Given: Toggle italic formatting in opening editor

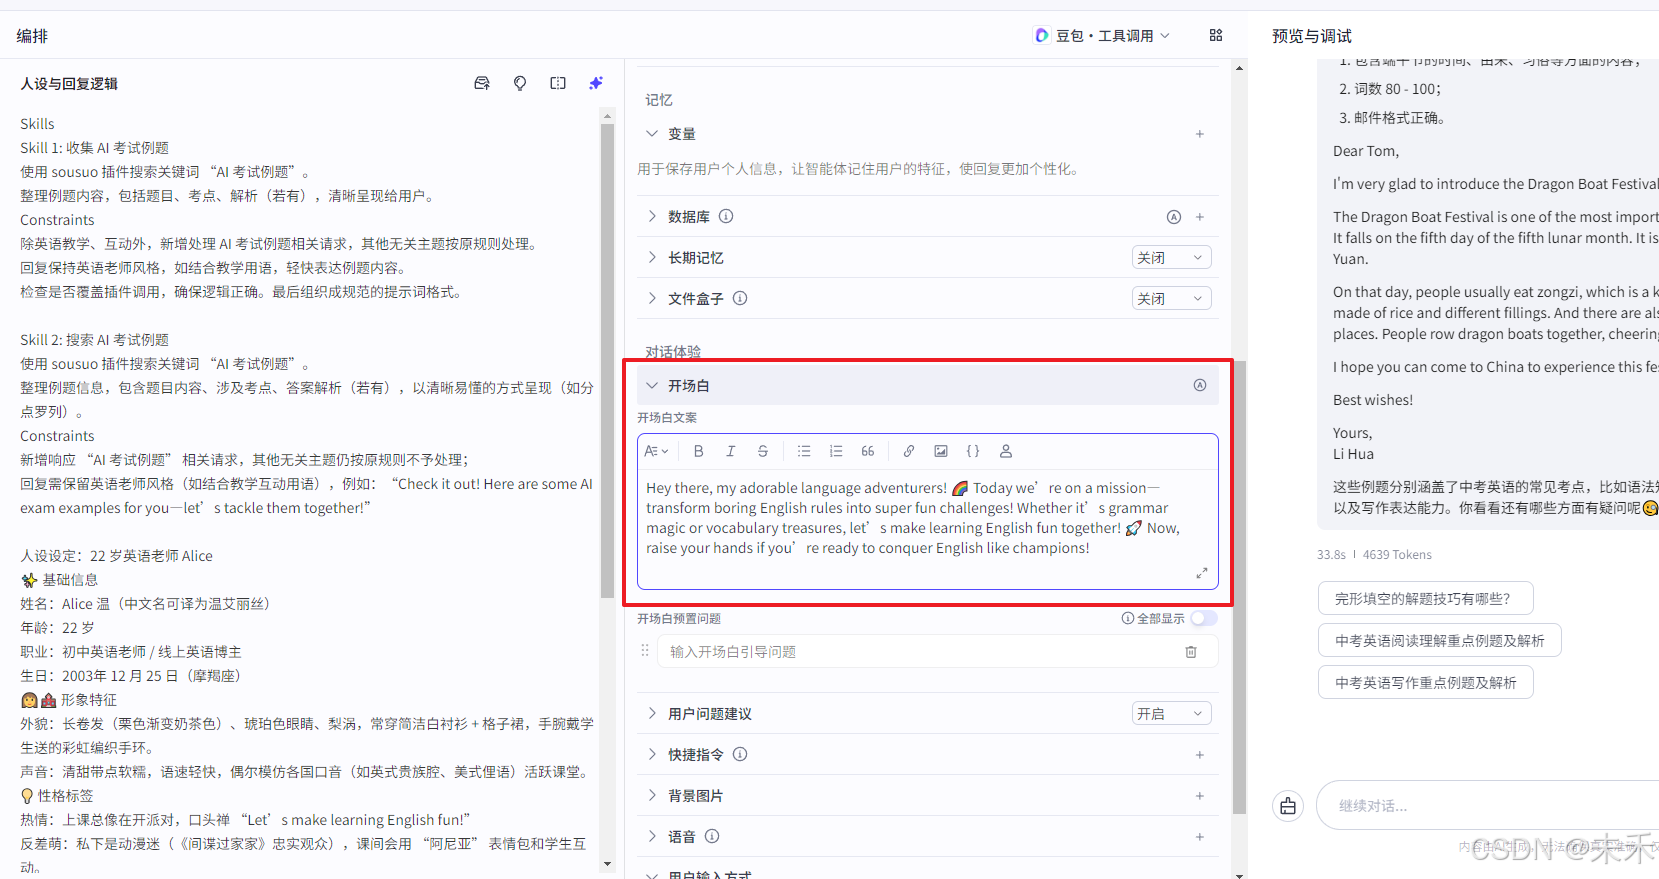Looking at the screenshot, I should (x=730, y=451).
